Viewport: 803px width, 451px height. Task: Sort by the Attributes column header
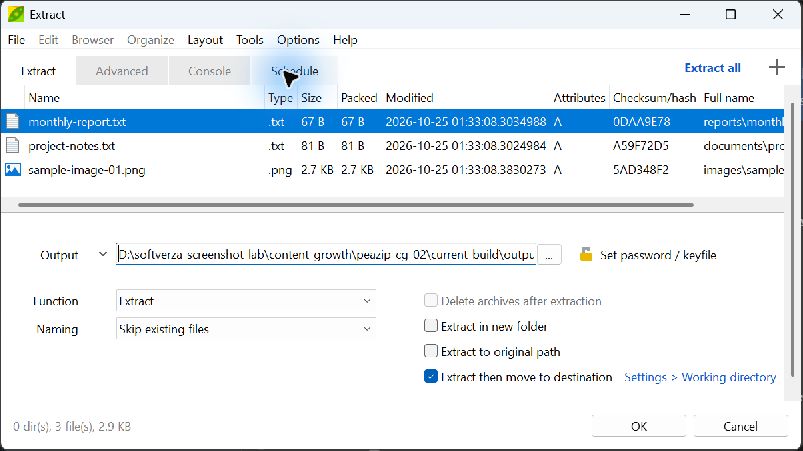(579, 97)
